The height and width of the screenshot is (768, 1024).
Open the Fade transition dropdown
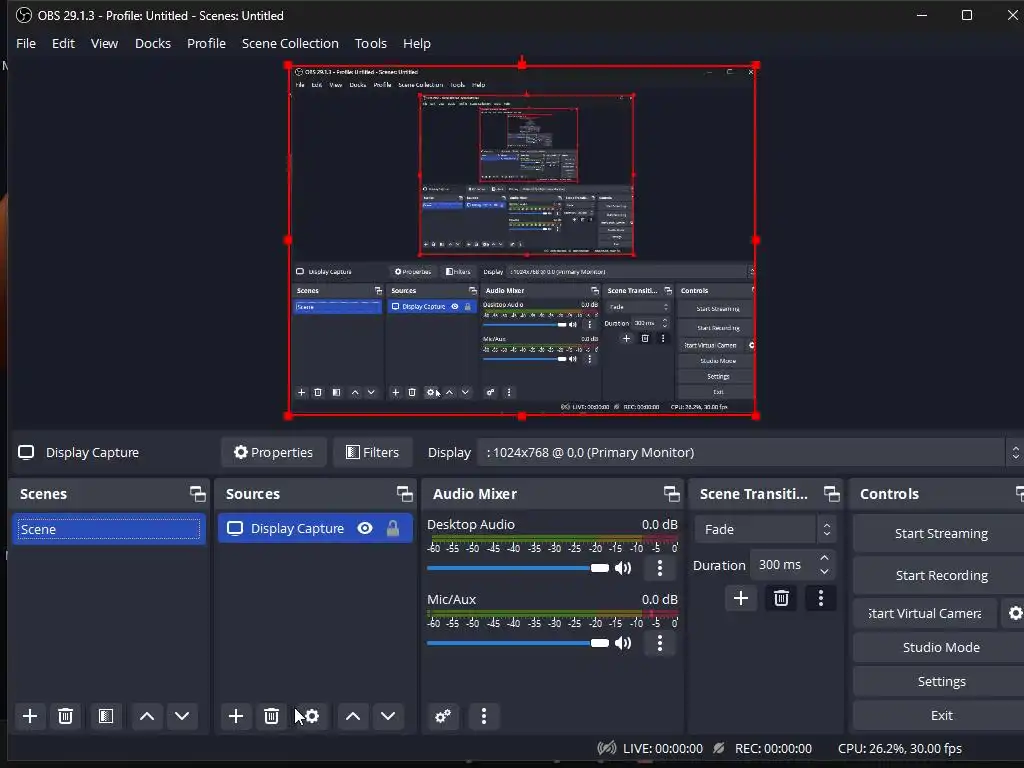click(x=765, y=530)
